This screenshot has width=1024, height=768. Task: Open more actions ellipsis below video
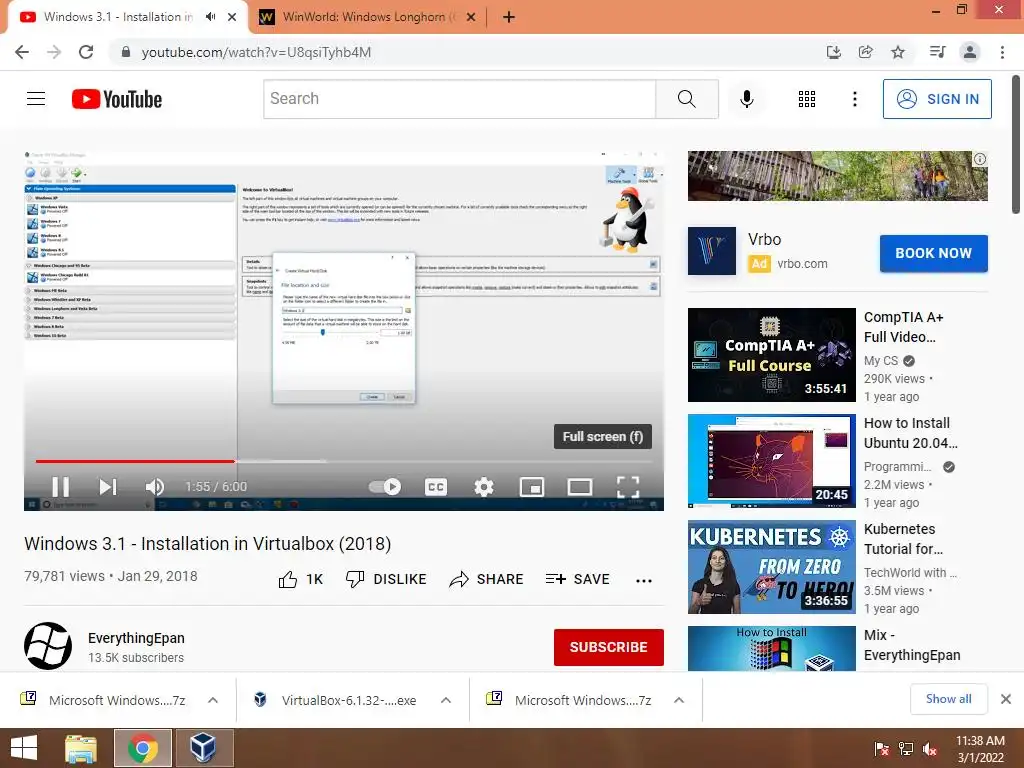pyautogui.click(x=644, y=581)
